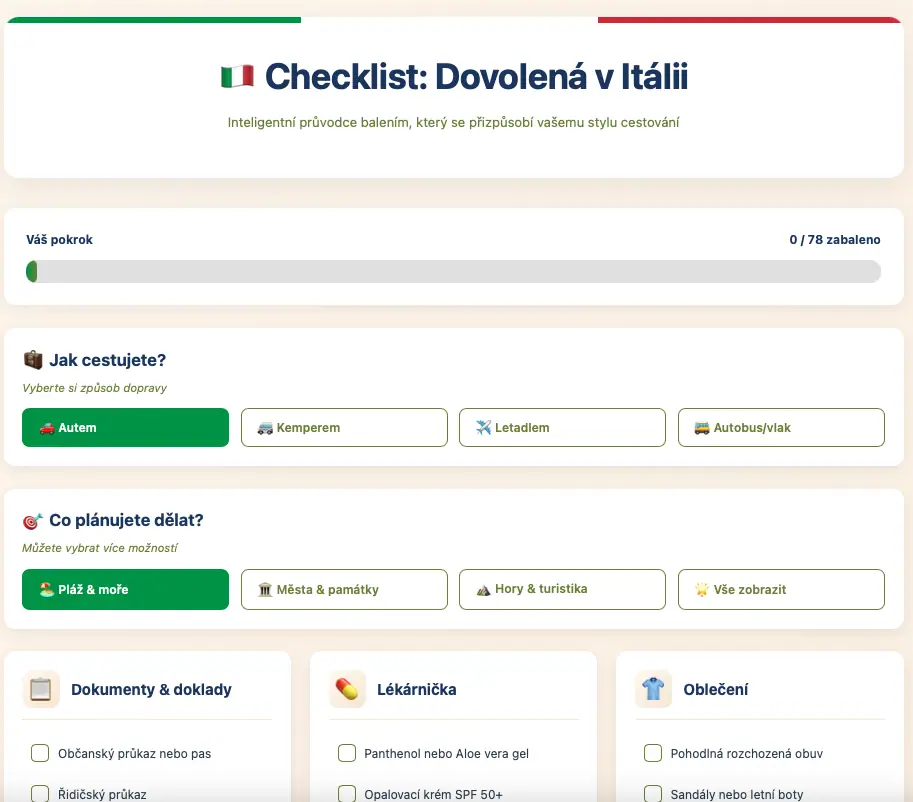Viewport: 913px width, 802px height.
Task: Enable Města & památky activity filter
Action: (x=344, y=589)
